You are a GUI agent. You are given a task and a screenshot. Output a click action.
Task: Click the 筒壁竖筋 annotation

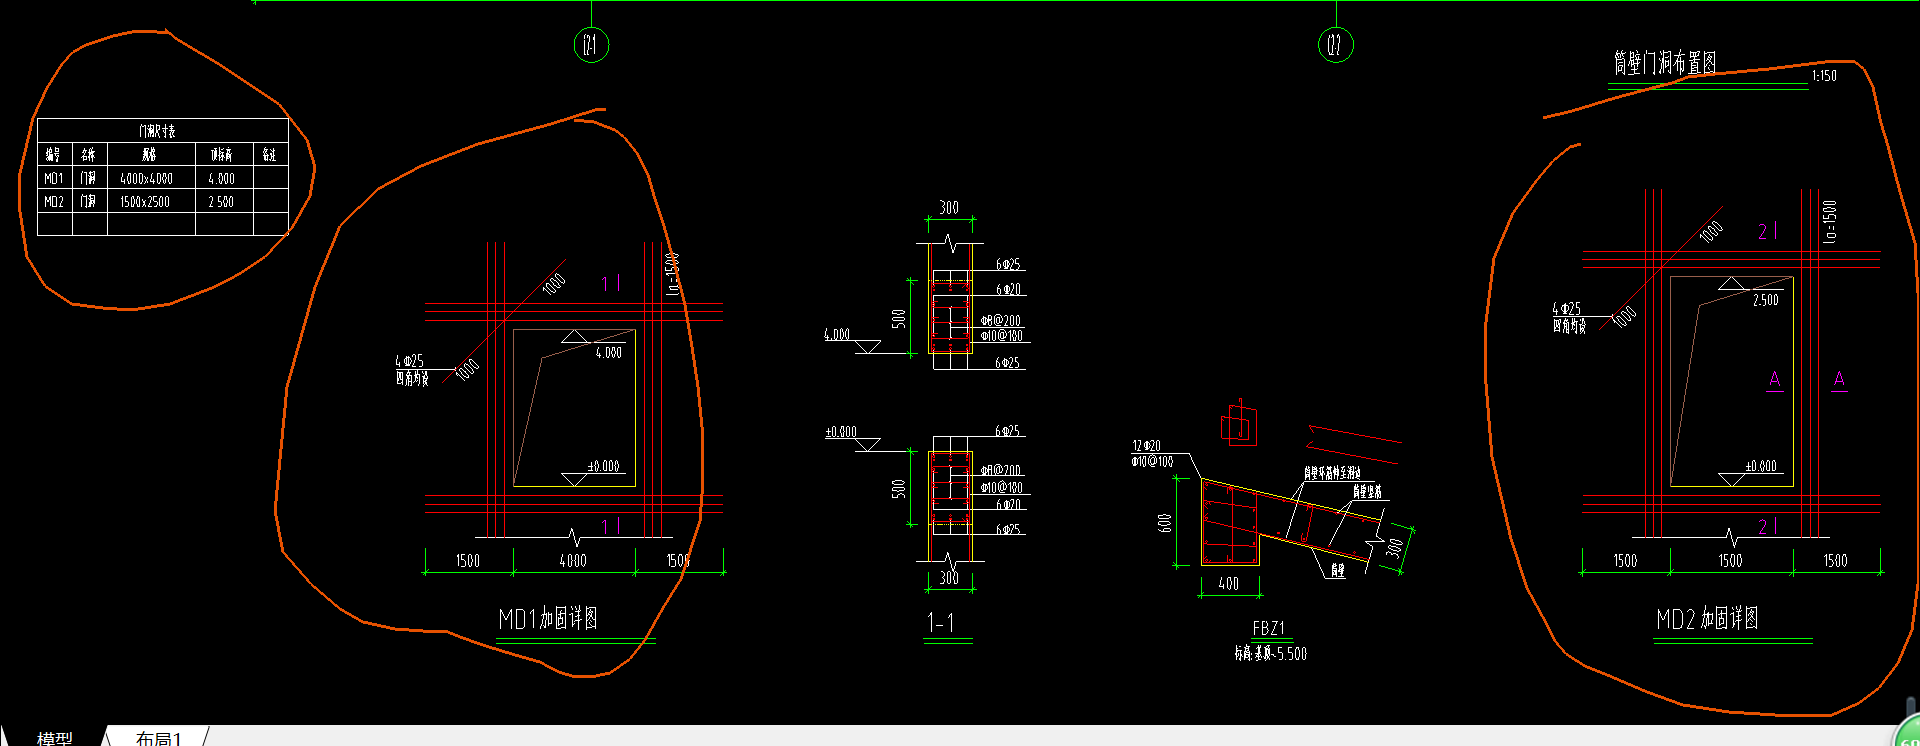[x=1367, y=491]
